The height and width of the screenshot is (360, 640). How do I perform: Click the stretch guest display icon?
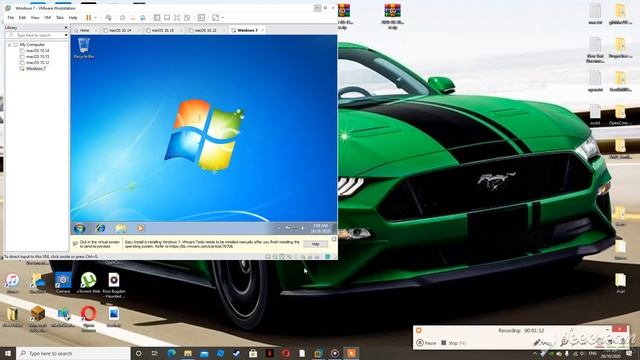[x=216, y=18]
